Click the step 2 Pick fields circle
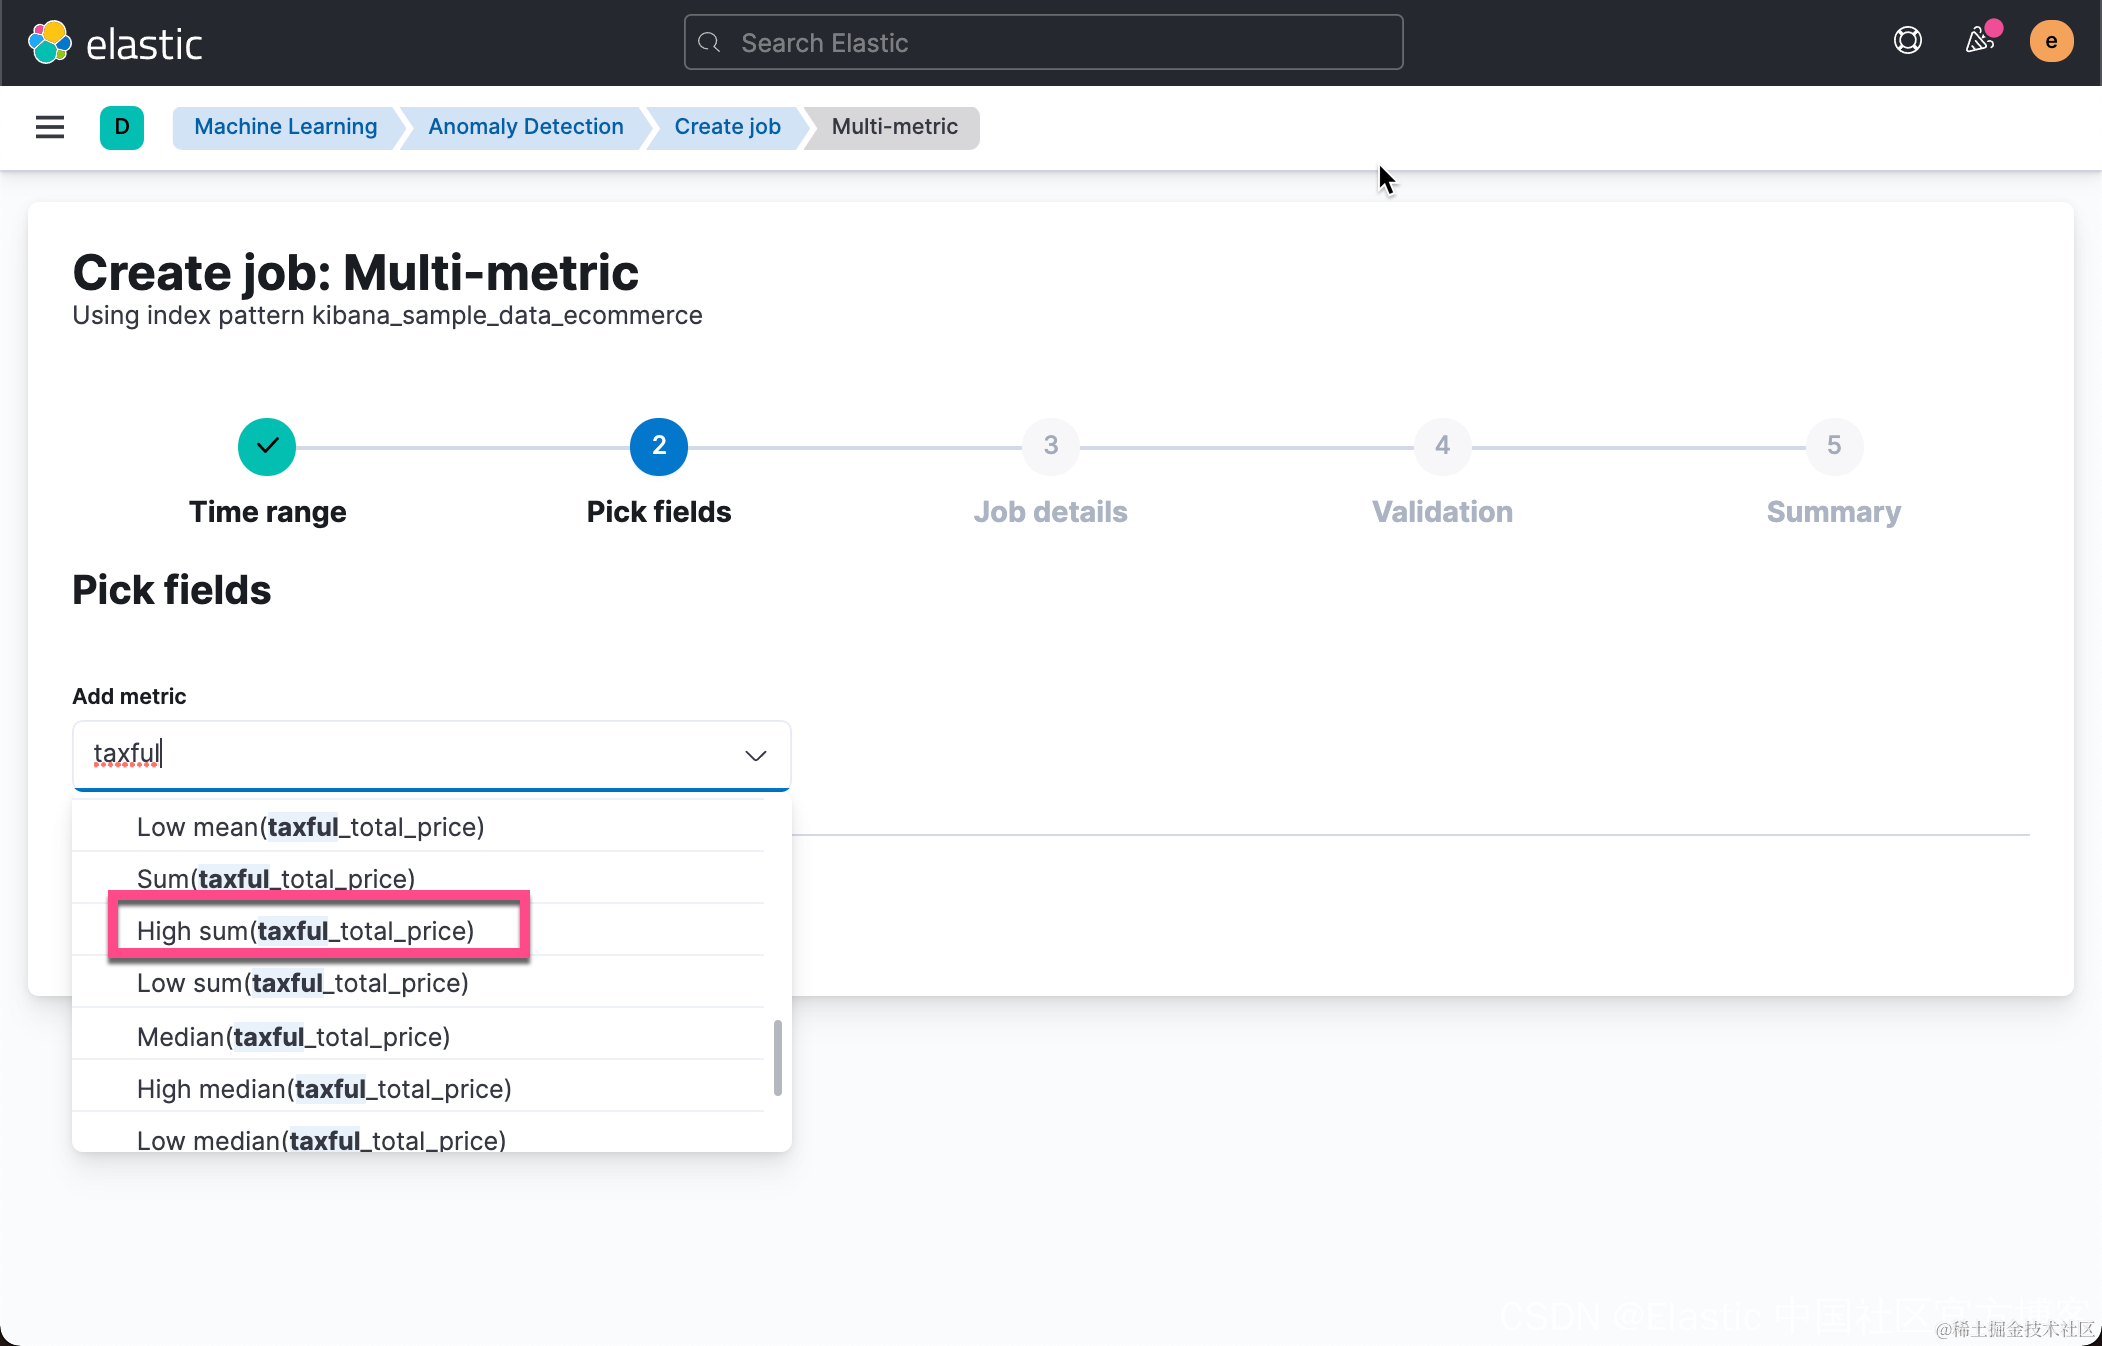 [x=659, y=446]
